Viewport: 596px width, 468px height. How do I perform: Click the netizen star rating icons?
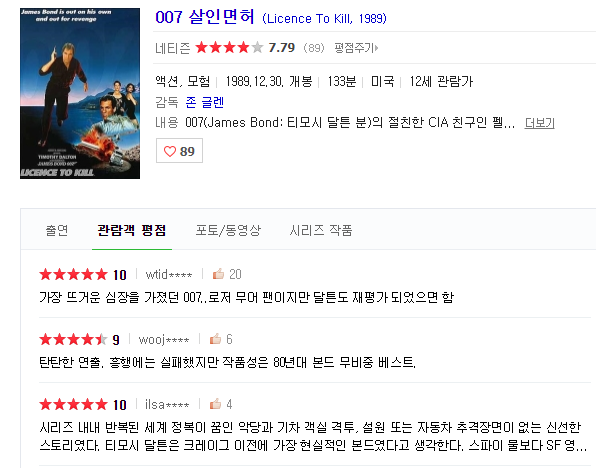point(229,48)
